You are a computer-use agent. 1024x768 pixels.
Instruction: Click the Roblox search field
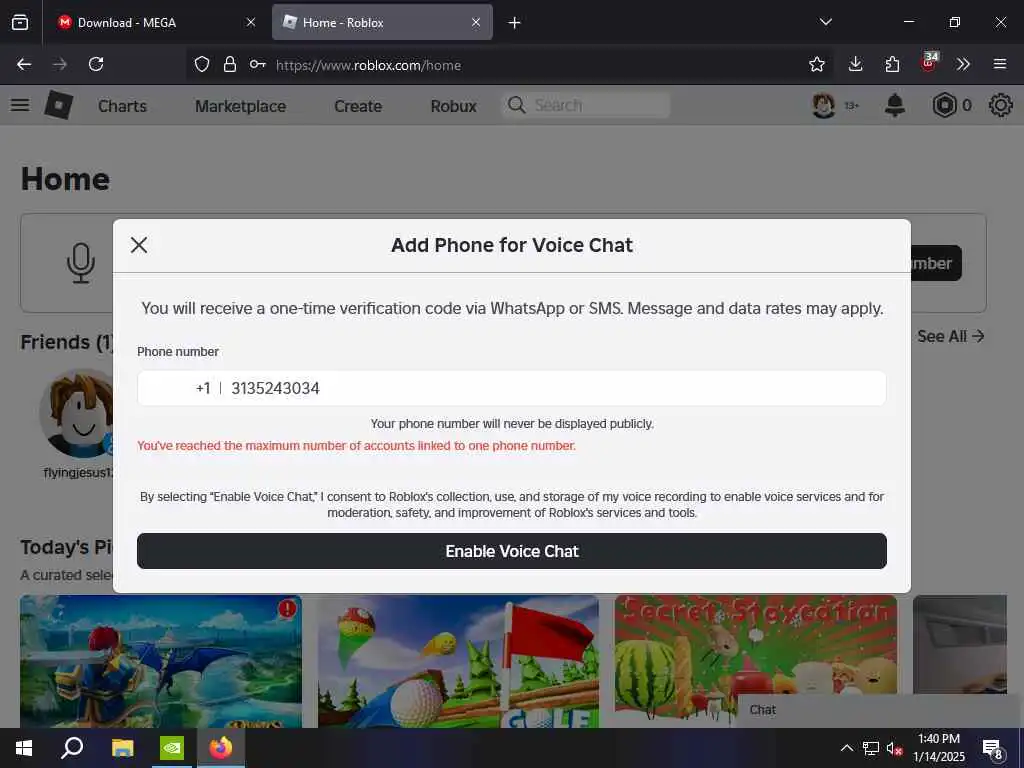(x=586, y=105)
